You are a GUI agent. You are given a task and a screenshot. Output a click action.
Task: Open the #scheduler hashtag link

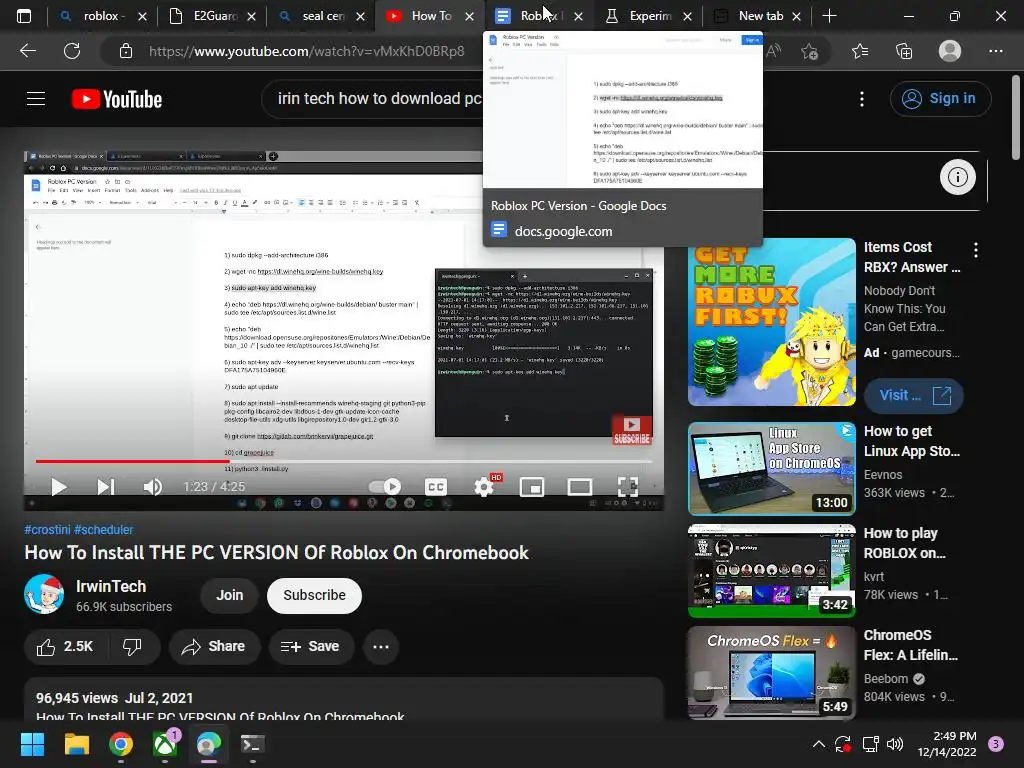point(103,530)
